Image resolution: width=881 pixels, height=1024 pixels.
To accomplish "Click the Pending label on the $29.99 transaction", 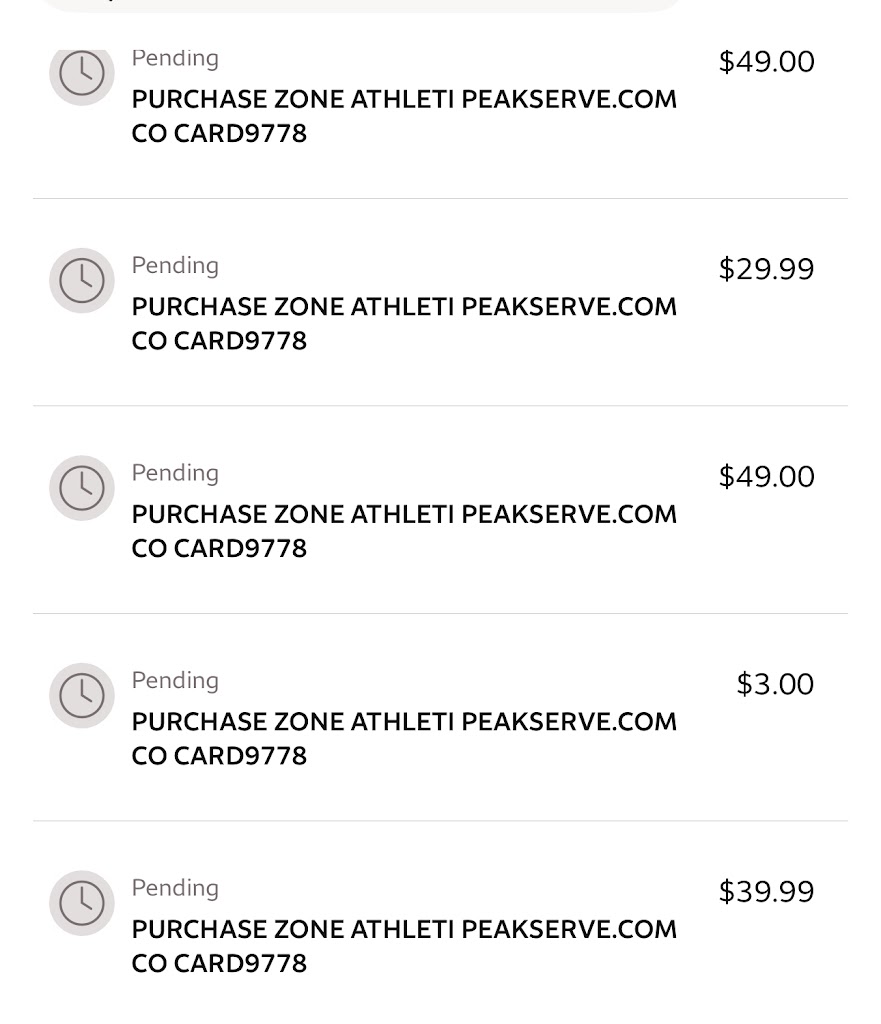I will click(x=175, y=265).
